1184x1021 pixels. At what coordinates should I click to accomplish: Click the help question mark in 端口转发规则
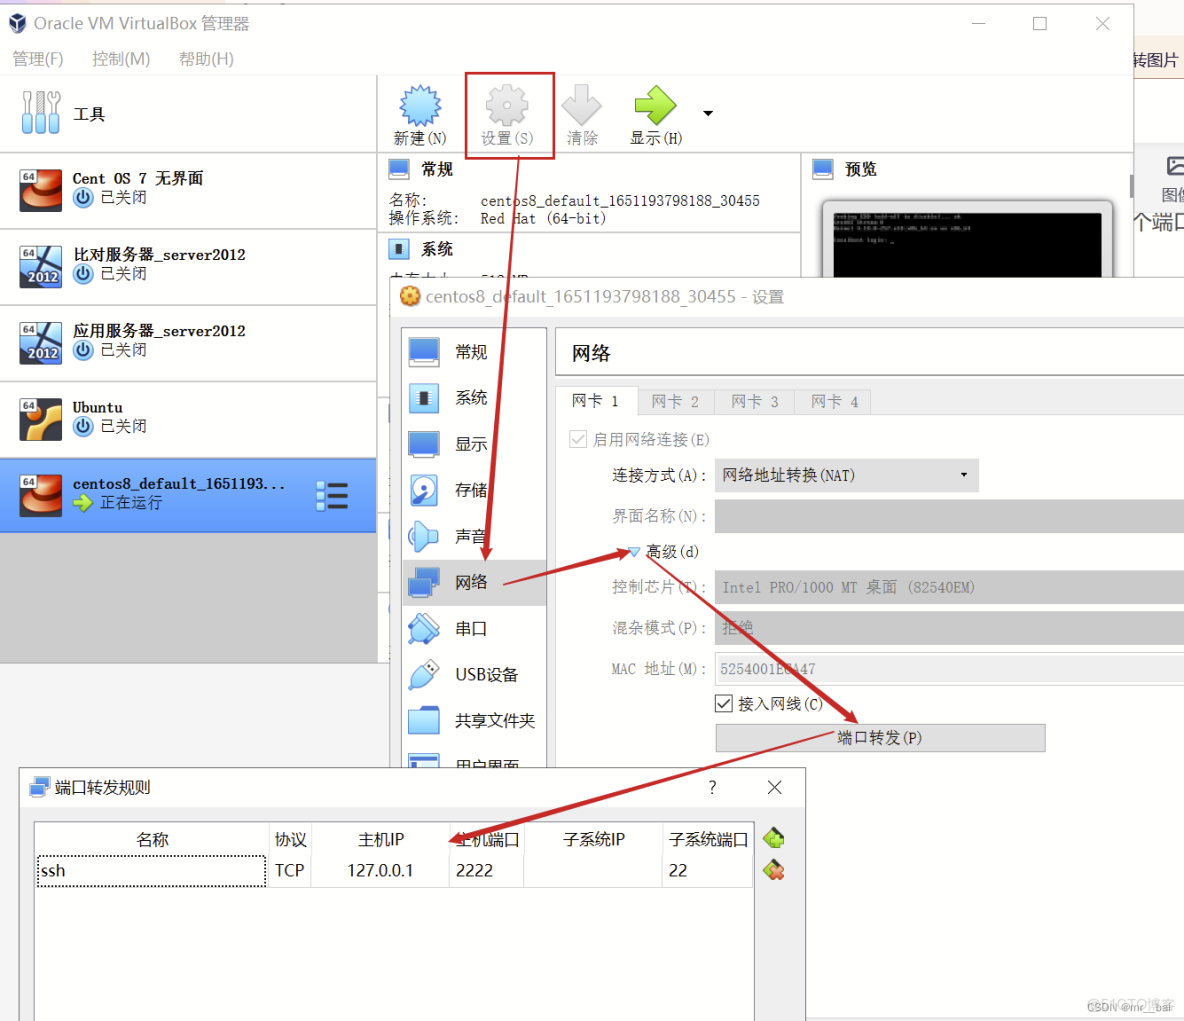[x=712, y=787]
